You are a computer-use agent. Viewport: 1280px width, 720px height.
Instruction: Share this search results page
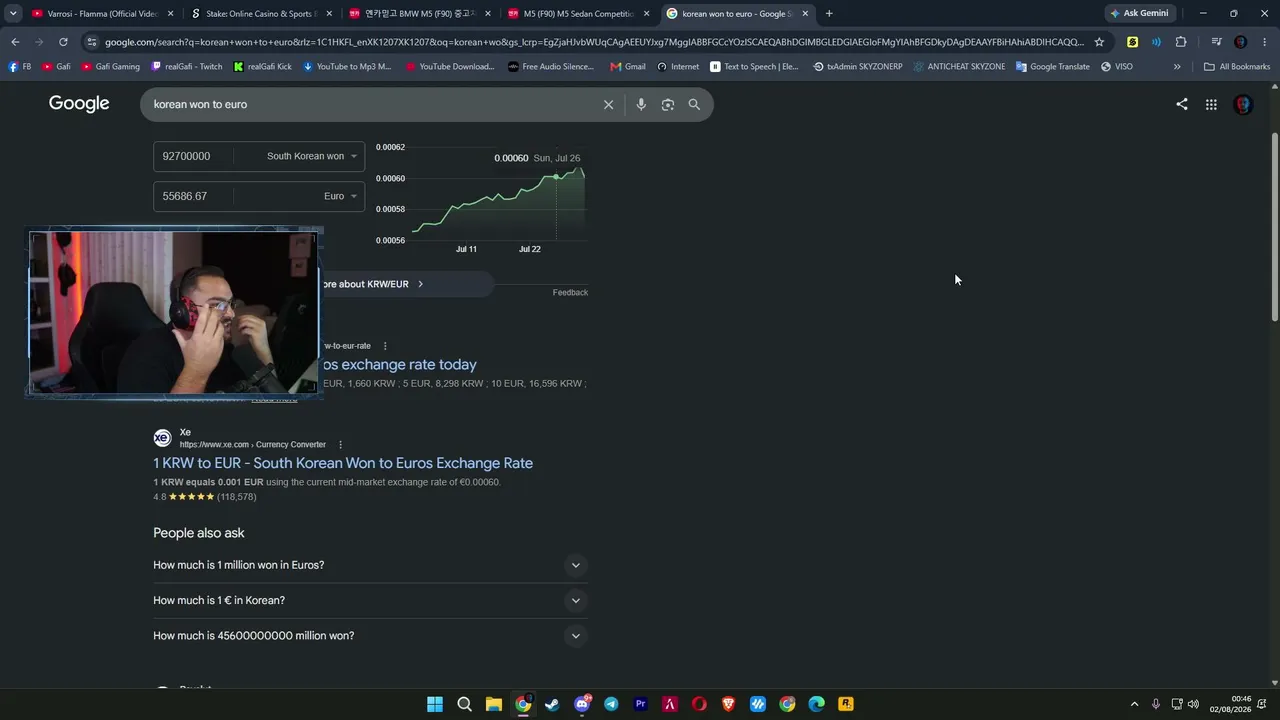(x=1182, y=104)
